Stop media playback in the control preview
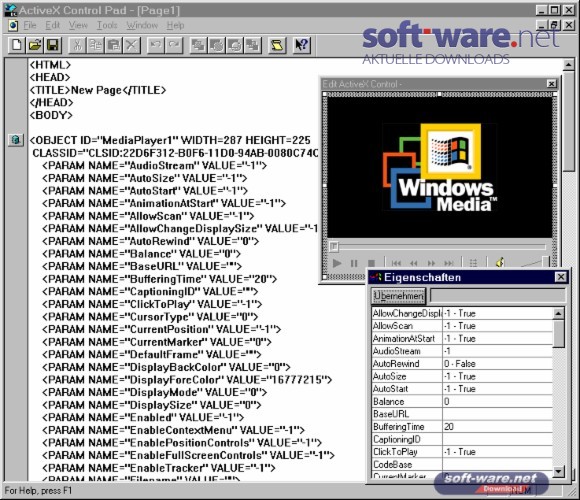 371,263
